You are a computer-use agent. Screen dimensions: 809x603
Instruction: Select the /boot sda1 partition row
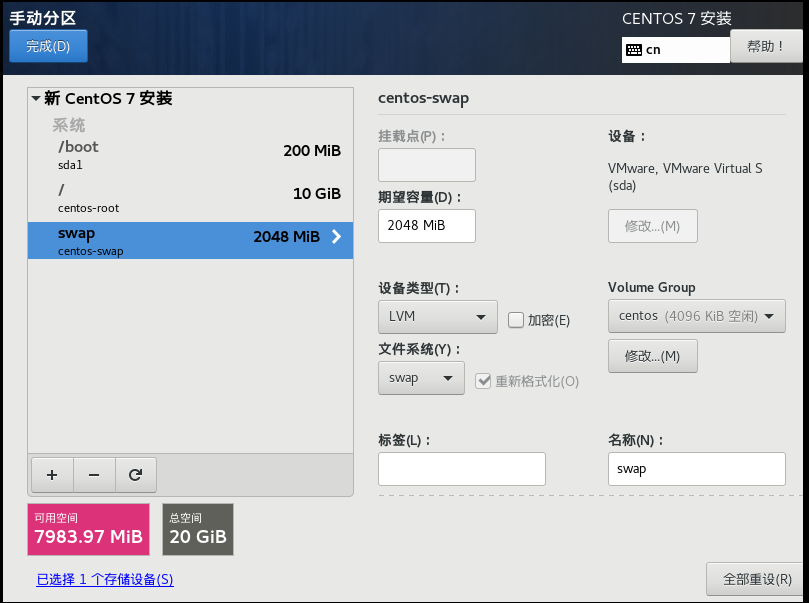pyautogui.click(x=190, y=155)
